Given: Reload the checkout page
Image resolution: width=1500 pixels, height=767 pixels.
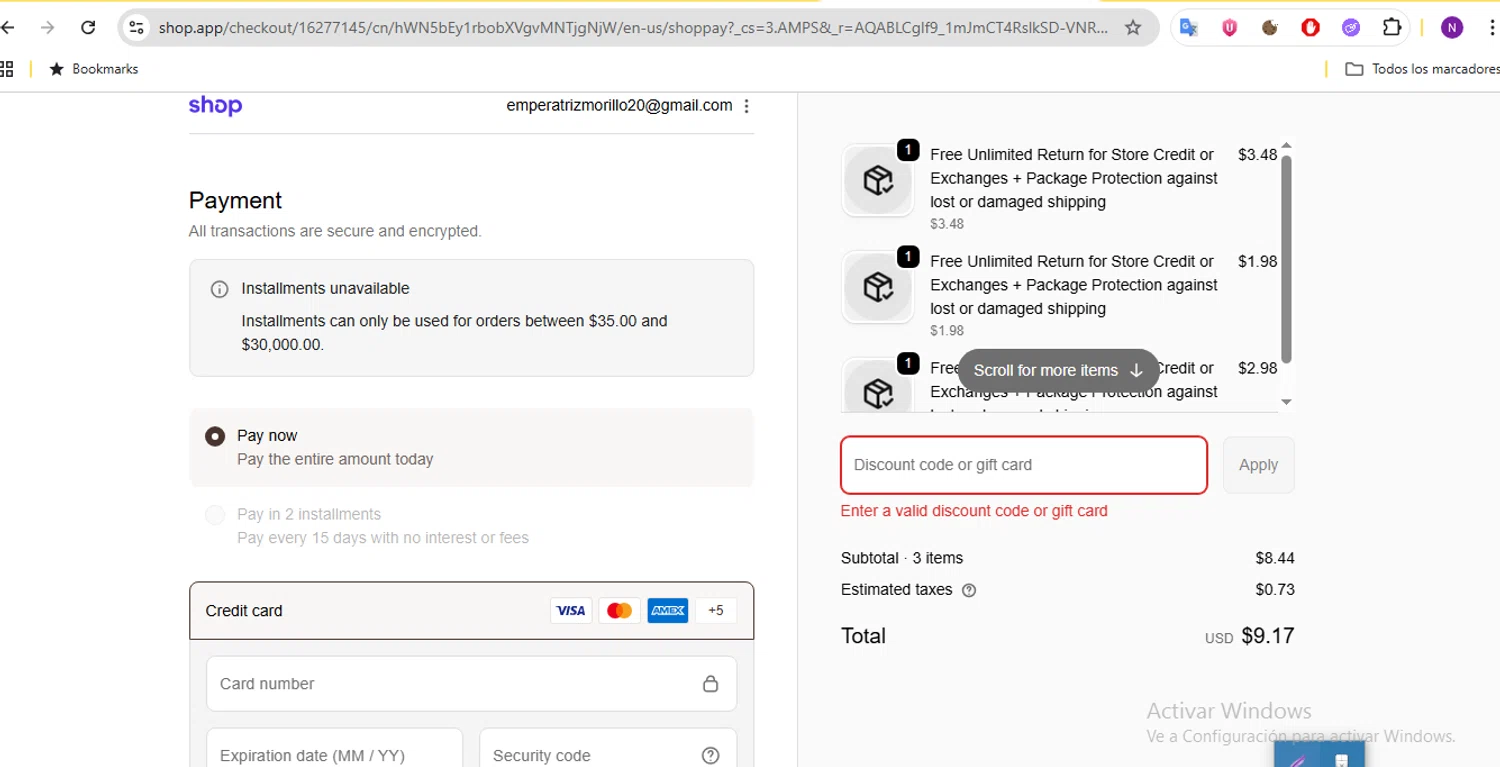Looking at the screenshot, I should pyautogui.click(x=88, y=28).
